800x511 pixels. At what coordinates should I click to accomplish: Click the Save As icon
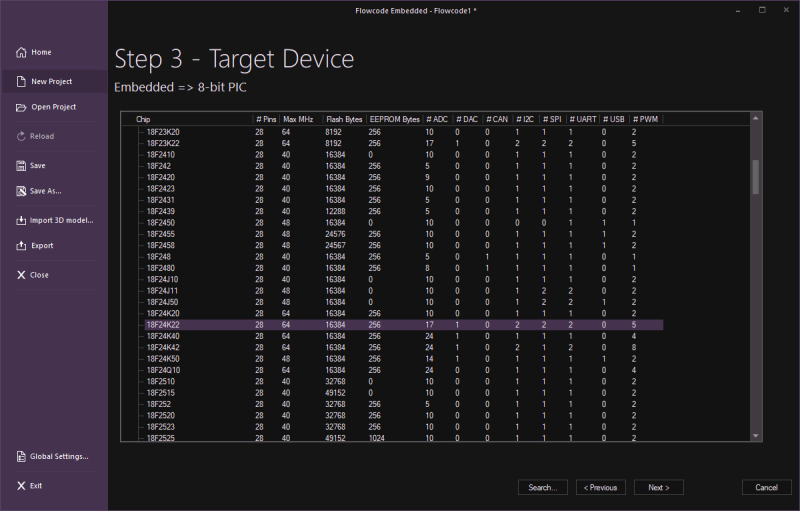21,190
